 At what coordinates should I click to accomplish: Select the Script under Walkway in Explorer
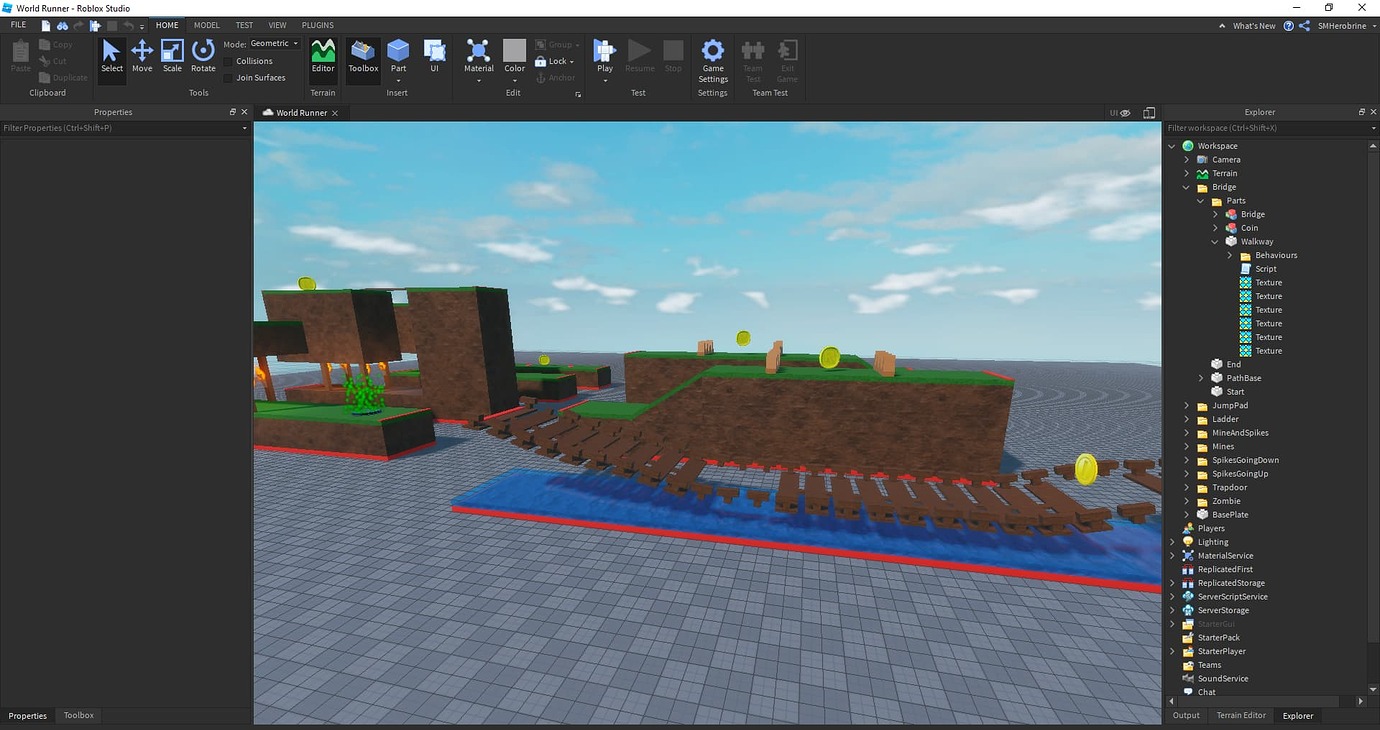click(1267, 268)
